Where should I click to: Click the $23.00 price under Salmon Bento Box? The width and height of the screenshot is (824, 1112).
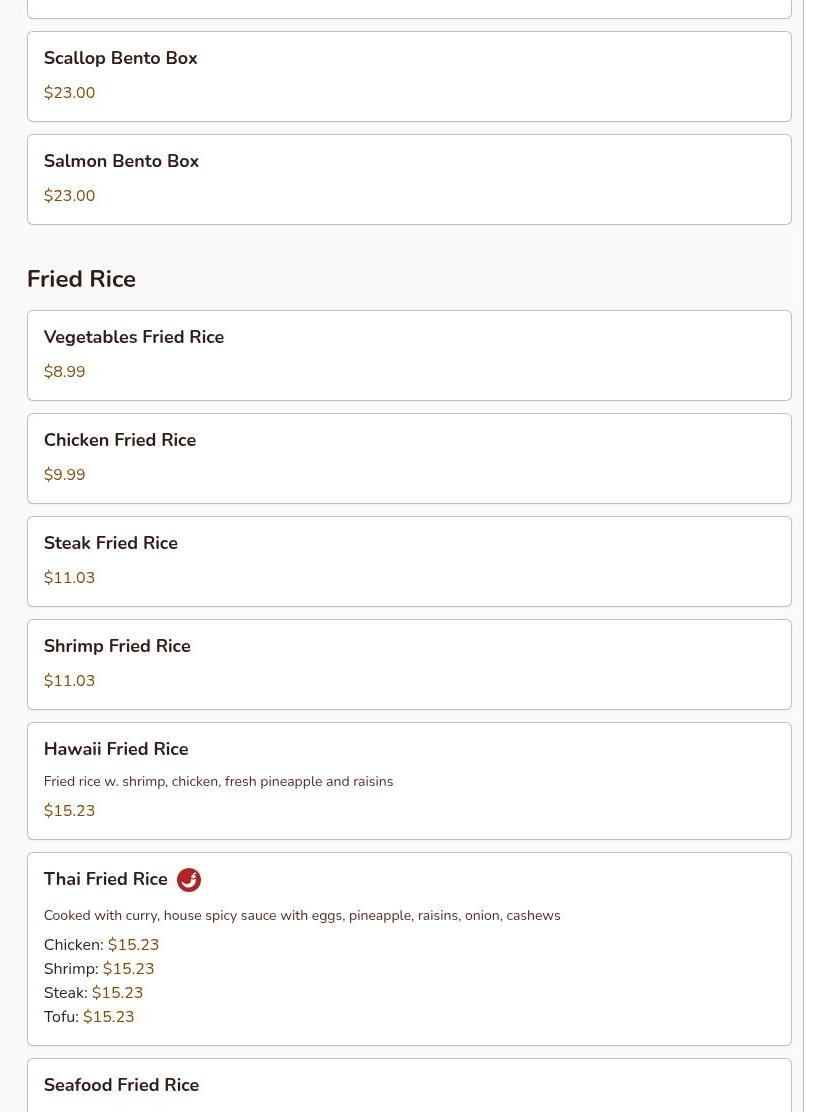69,196
